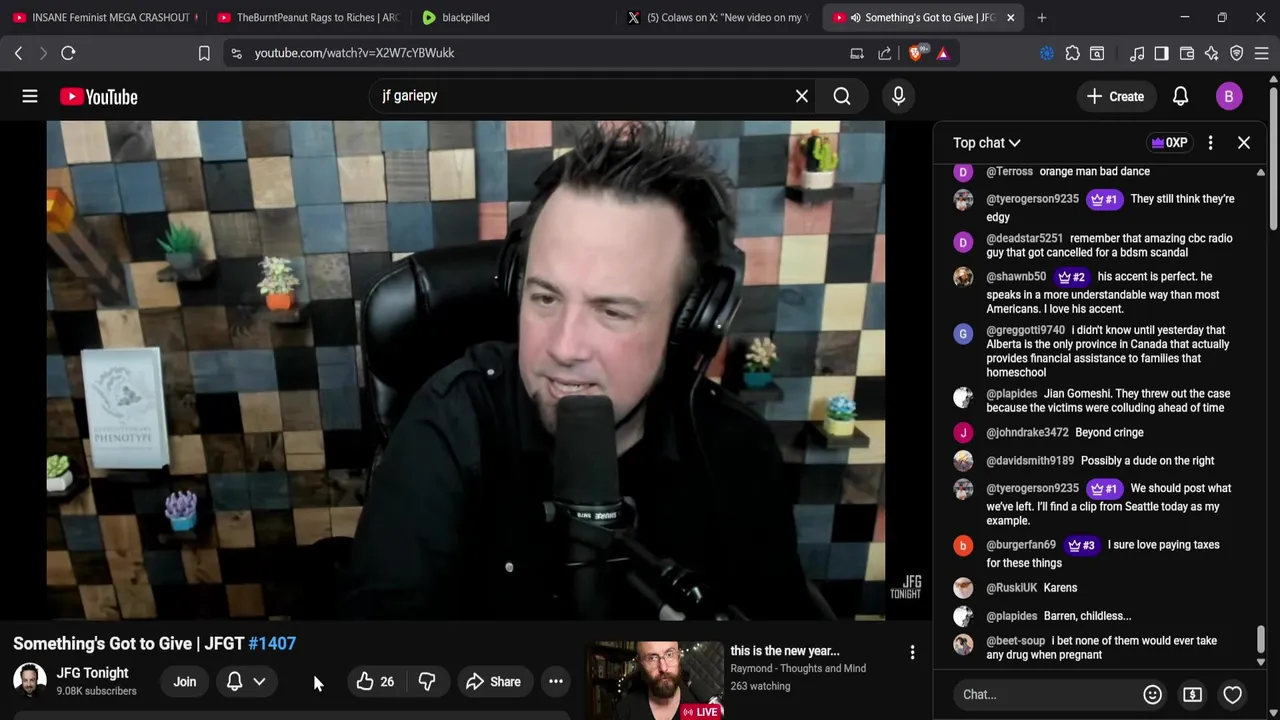The image size is (1280, 720).
Task: Open the Brave Wallet icon
Action: point(1187,53)
